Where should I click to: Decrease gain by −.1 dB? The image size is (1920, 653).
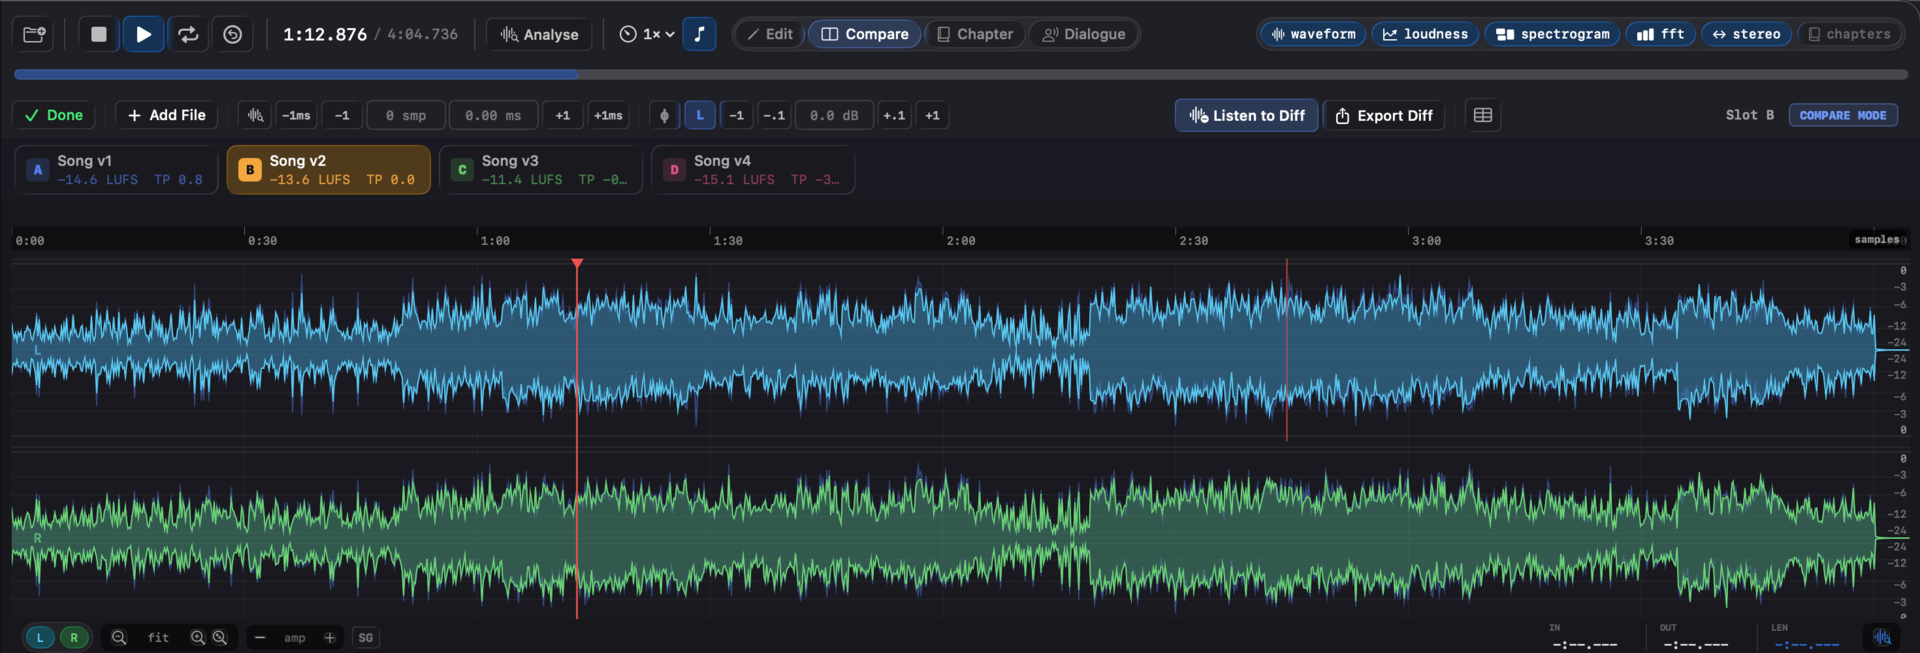coord(774,115)
